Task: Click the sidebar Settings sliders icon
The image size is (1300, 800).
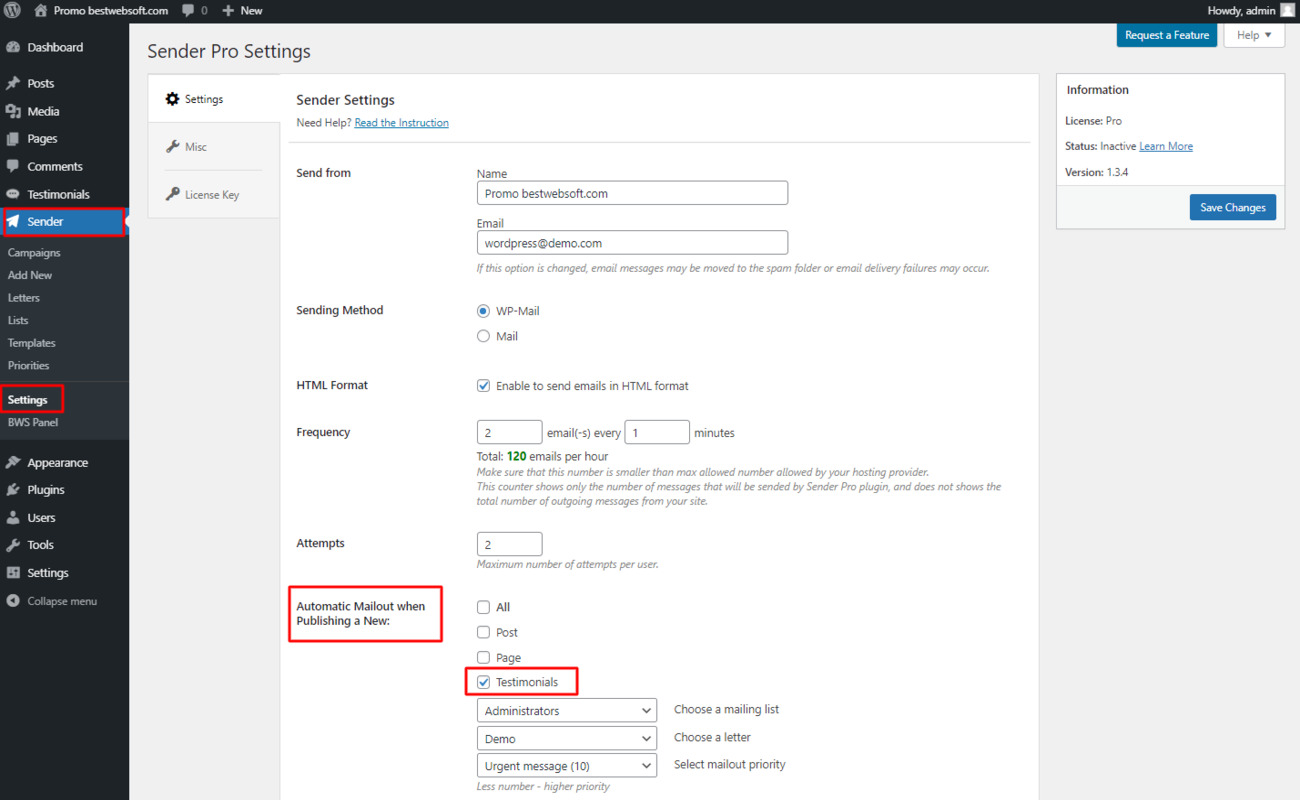Action: pyautogui.click(x=13, y=573)
